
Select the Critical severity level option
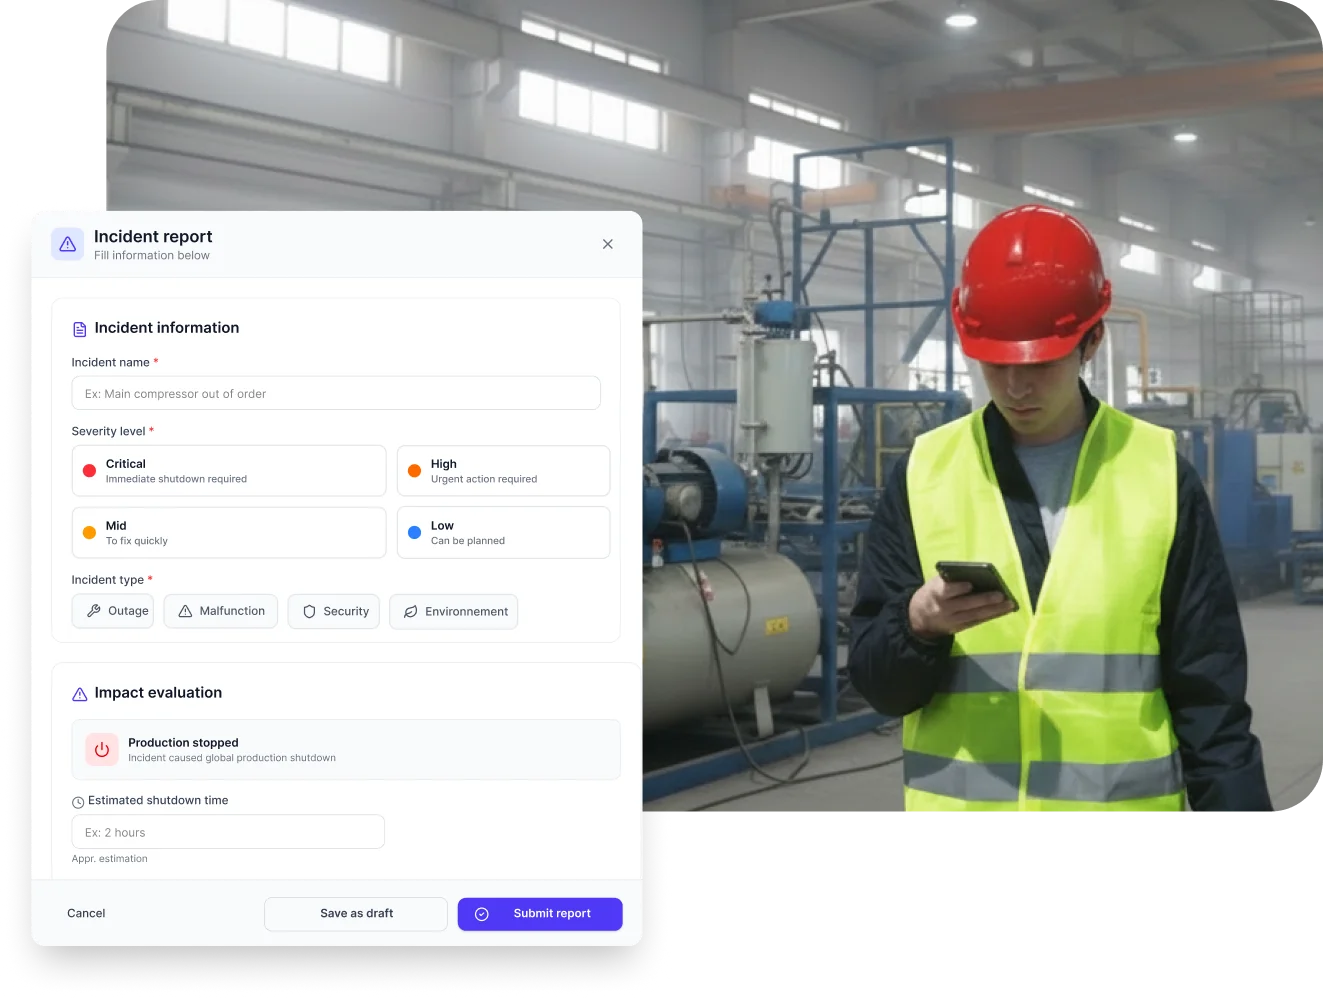[x=229, y=471]
